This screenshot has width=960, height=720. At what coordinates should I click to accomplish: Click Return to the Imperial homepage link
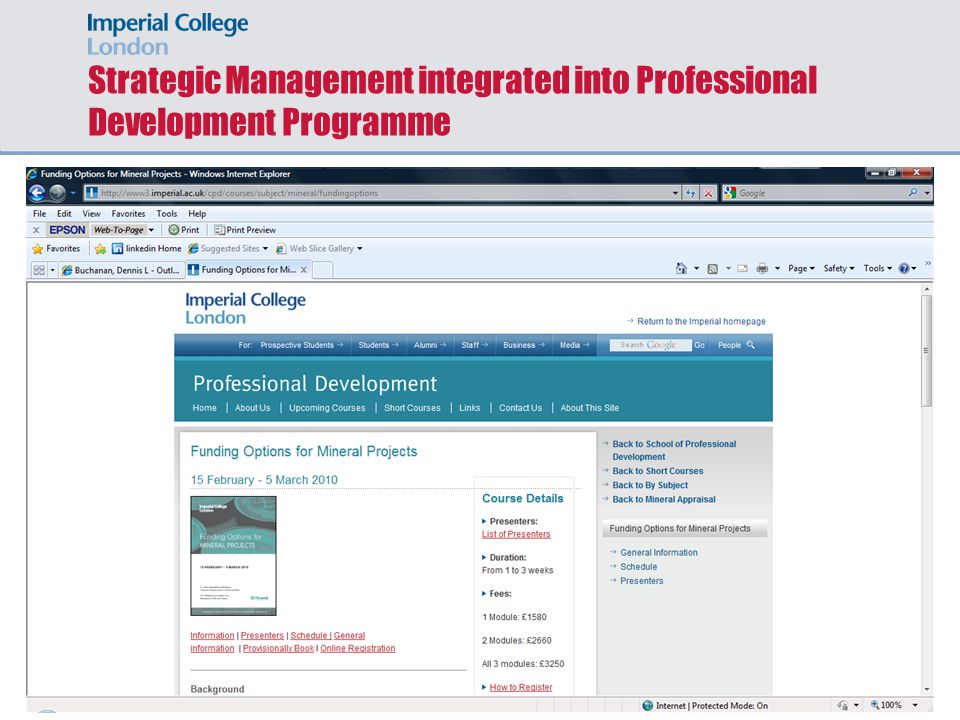[x=701, y=321]
